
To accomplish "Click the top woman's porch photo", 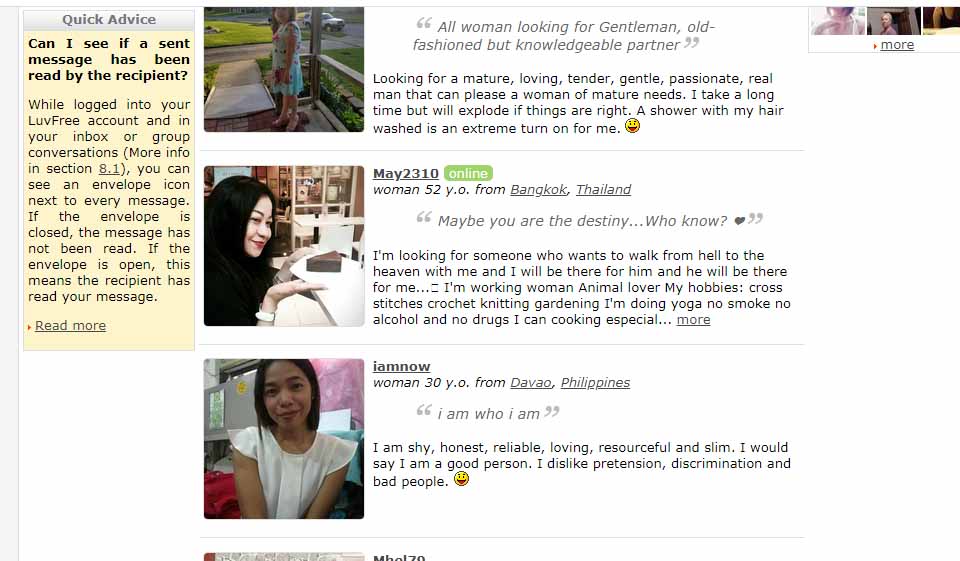I will 283,69.
